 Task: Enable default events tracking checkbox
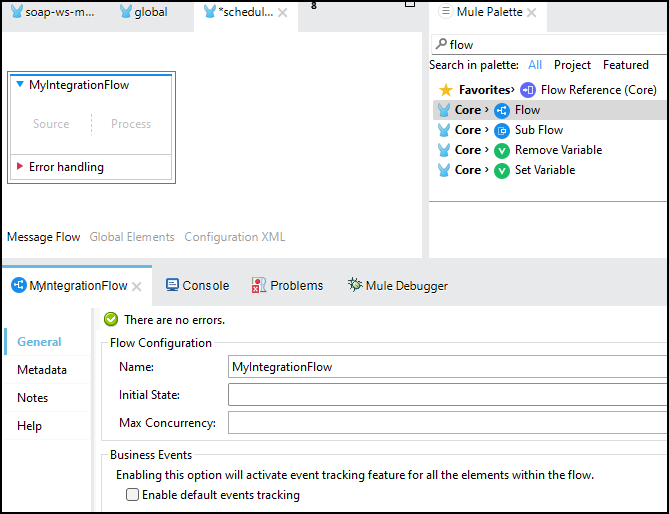[x=132, y=495]
